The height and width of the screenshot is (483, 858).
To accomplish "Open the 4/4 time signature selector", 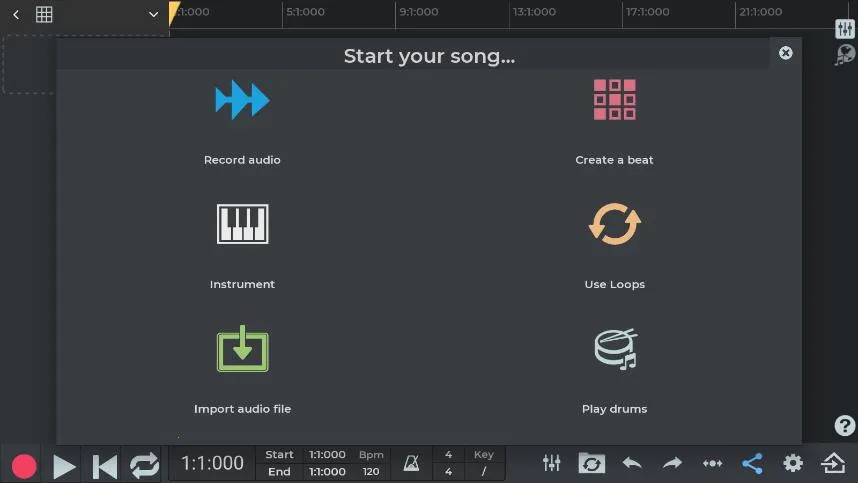I will coord(448,464).
